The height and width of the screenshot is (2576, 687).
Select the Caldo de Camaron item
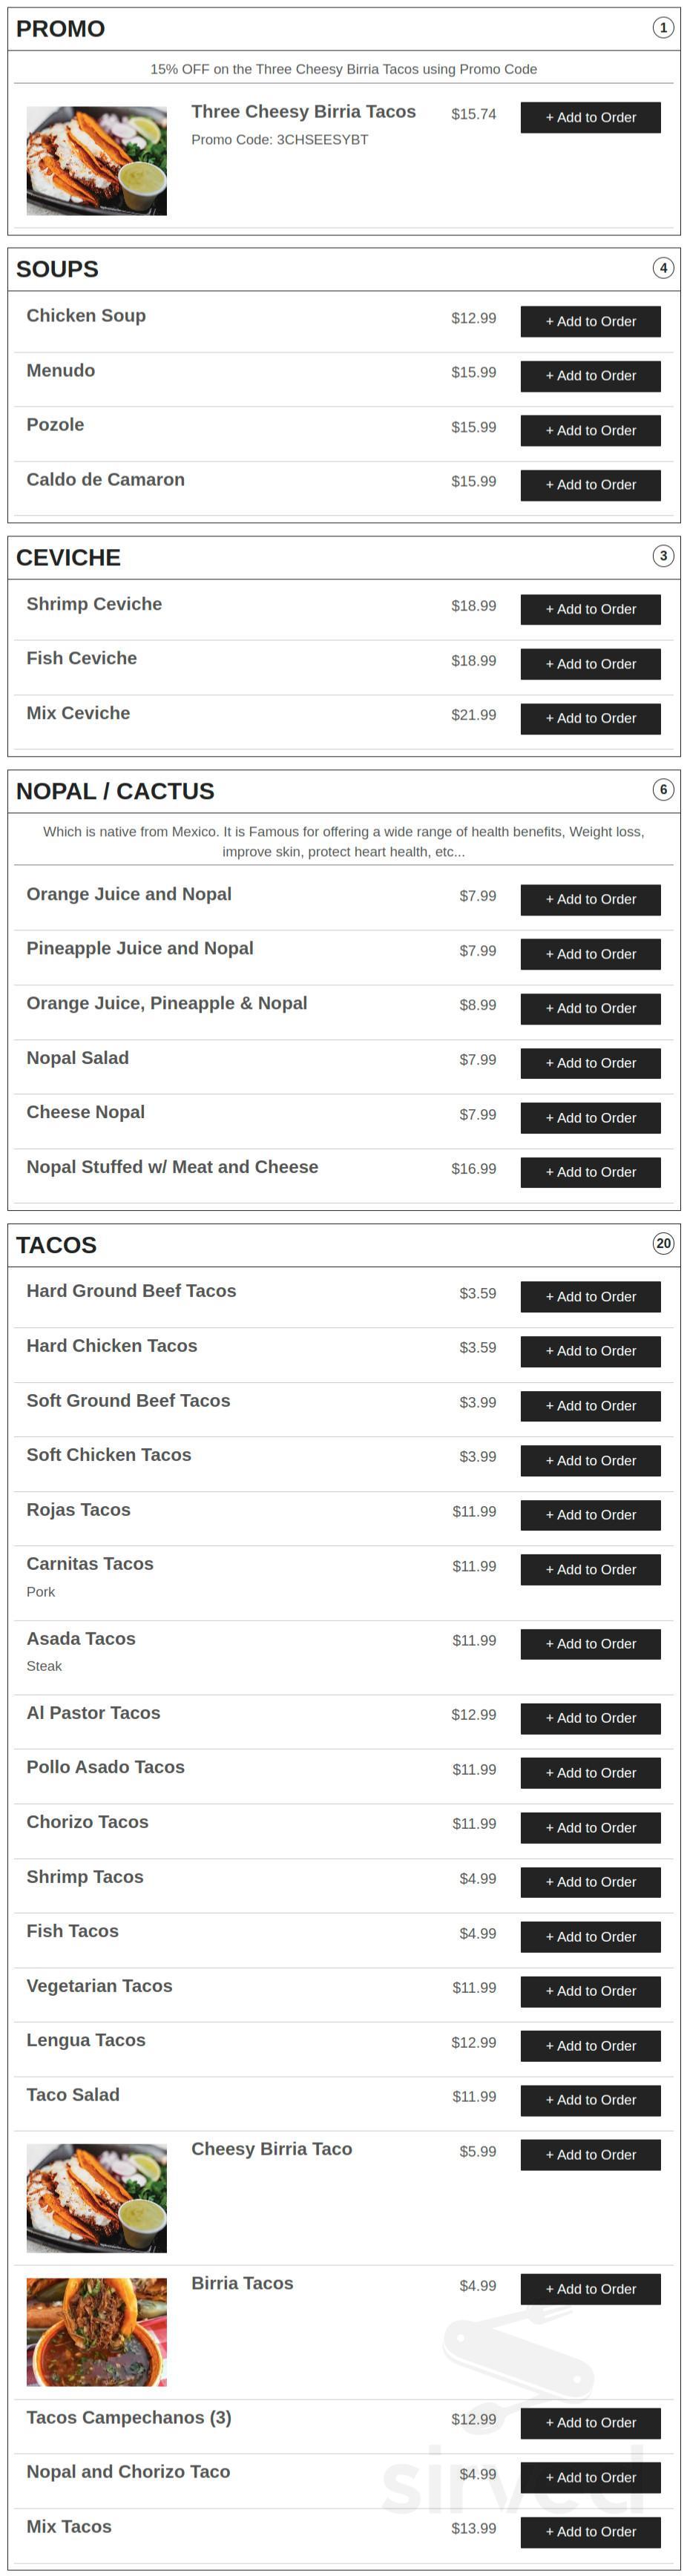point(105,479)
